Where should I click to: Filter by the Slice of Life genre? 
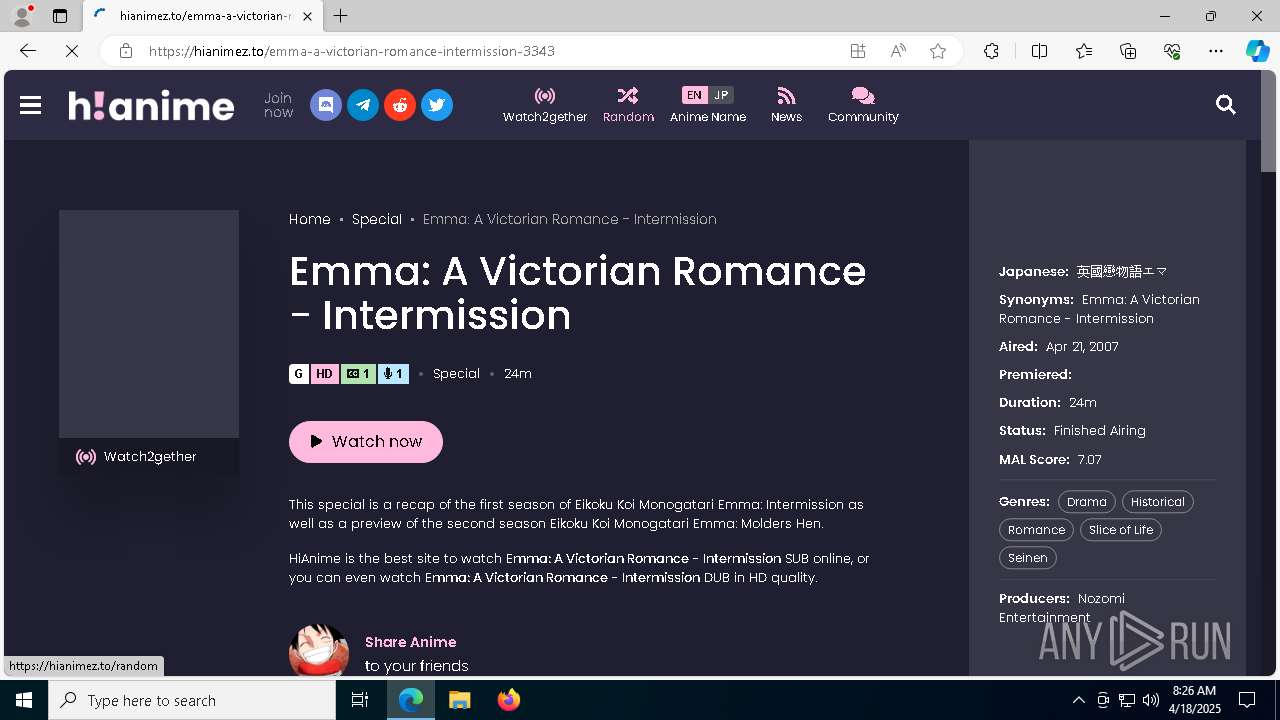pos(1121,530)
